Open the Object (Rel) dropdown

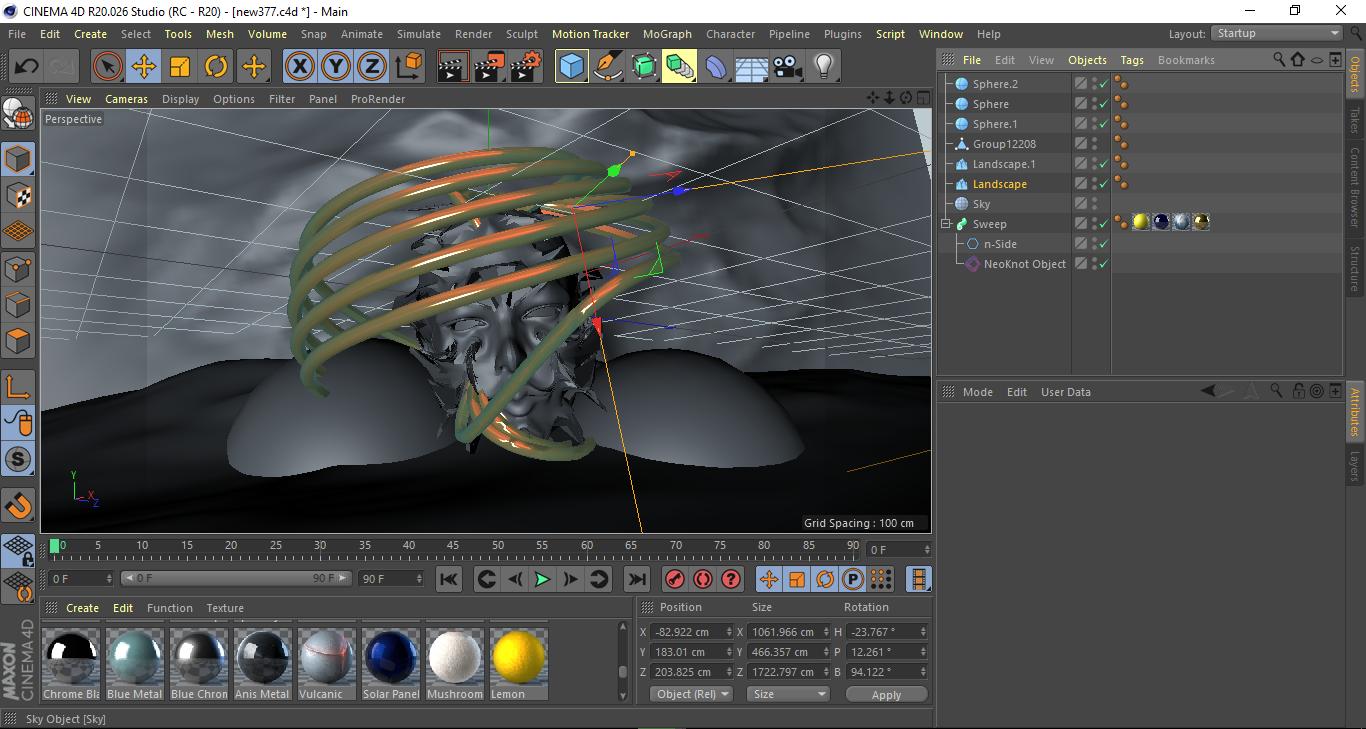(691, 694)
